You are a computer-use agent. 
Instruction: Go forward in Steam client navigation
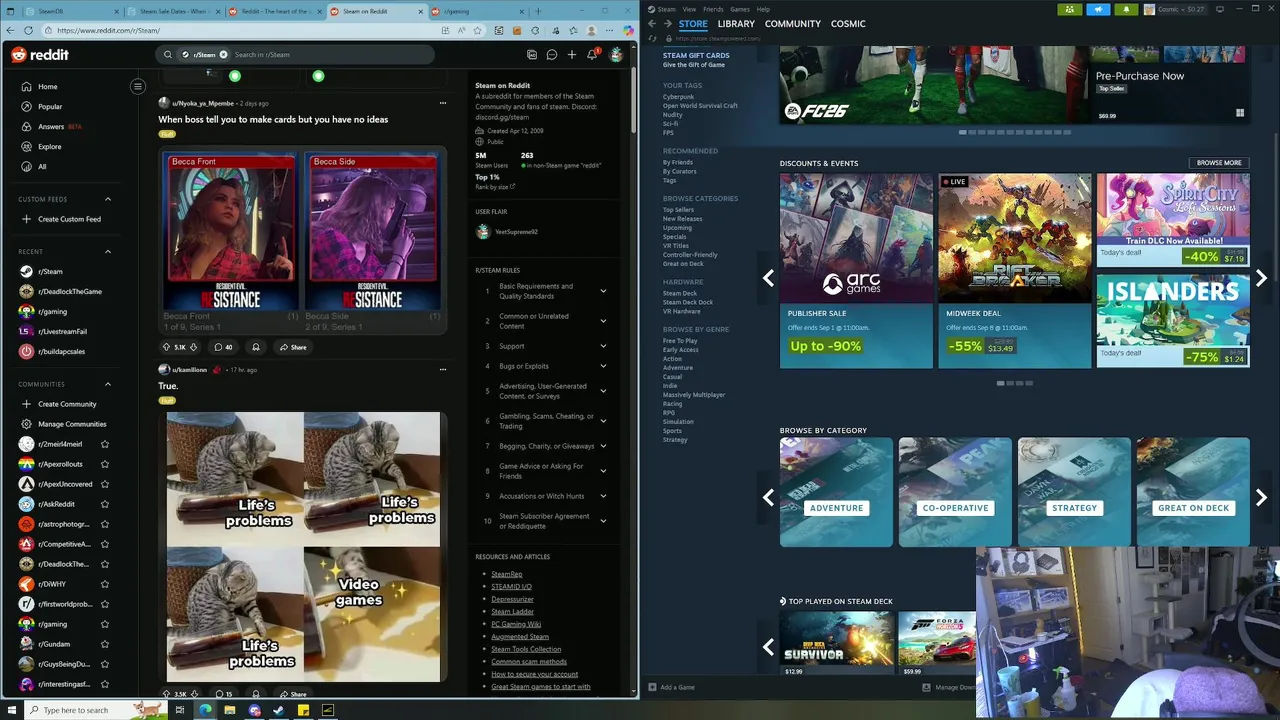667,24
